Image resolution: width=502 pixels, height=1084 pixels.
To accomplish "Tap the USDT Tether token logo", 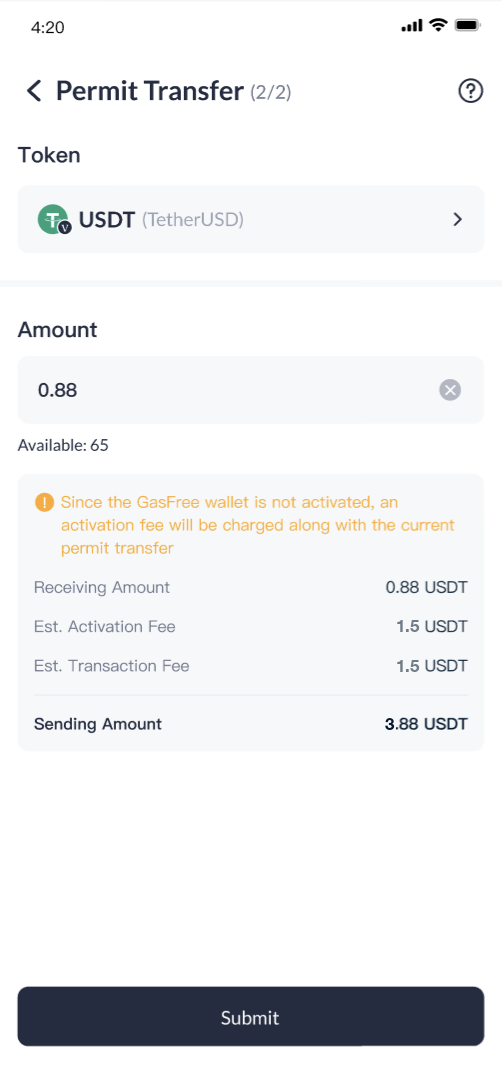I will (x=55, y=220).
